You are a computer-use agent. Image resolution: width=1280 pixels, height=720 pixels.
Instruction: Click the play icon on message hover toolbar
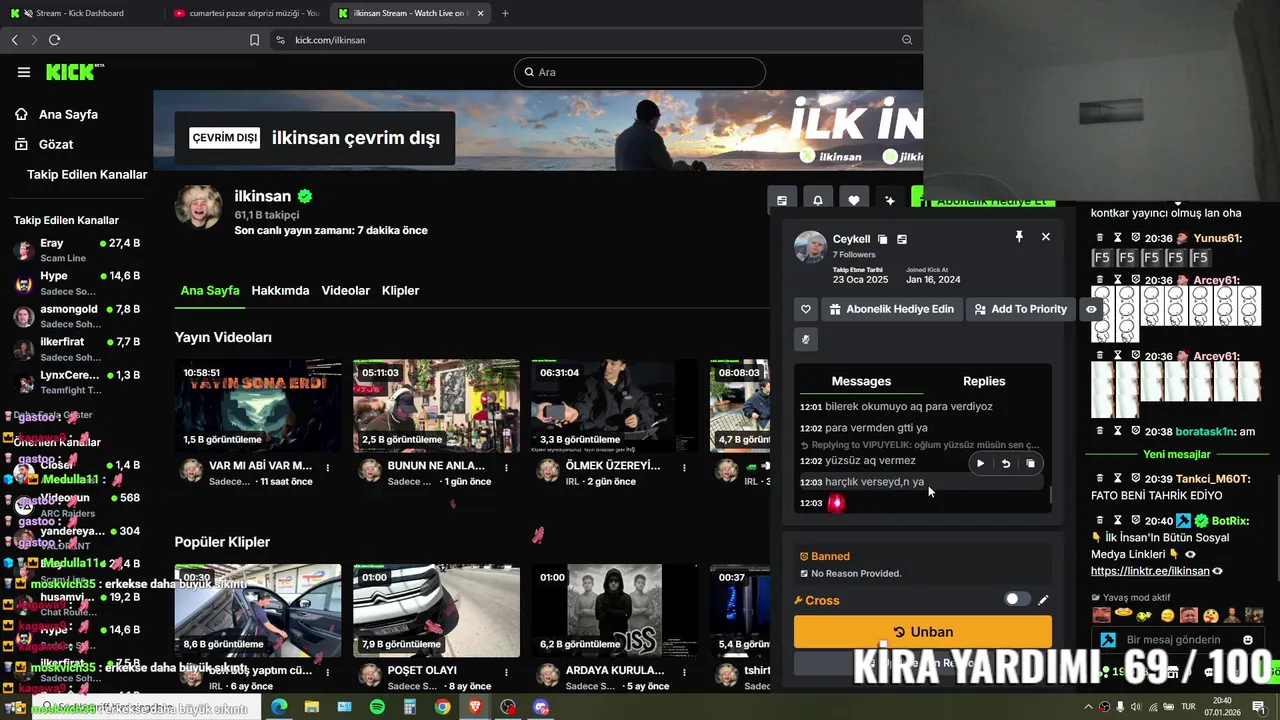pos(980,463)
